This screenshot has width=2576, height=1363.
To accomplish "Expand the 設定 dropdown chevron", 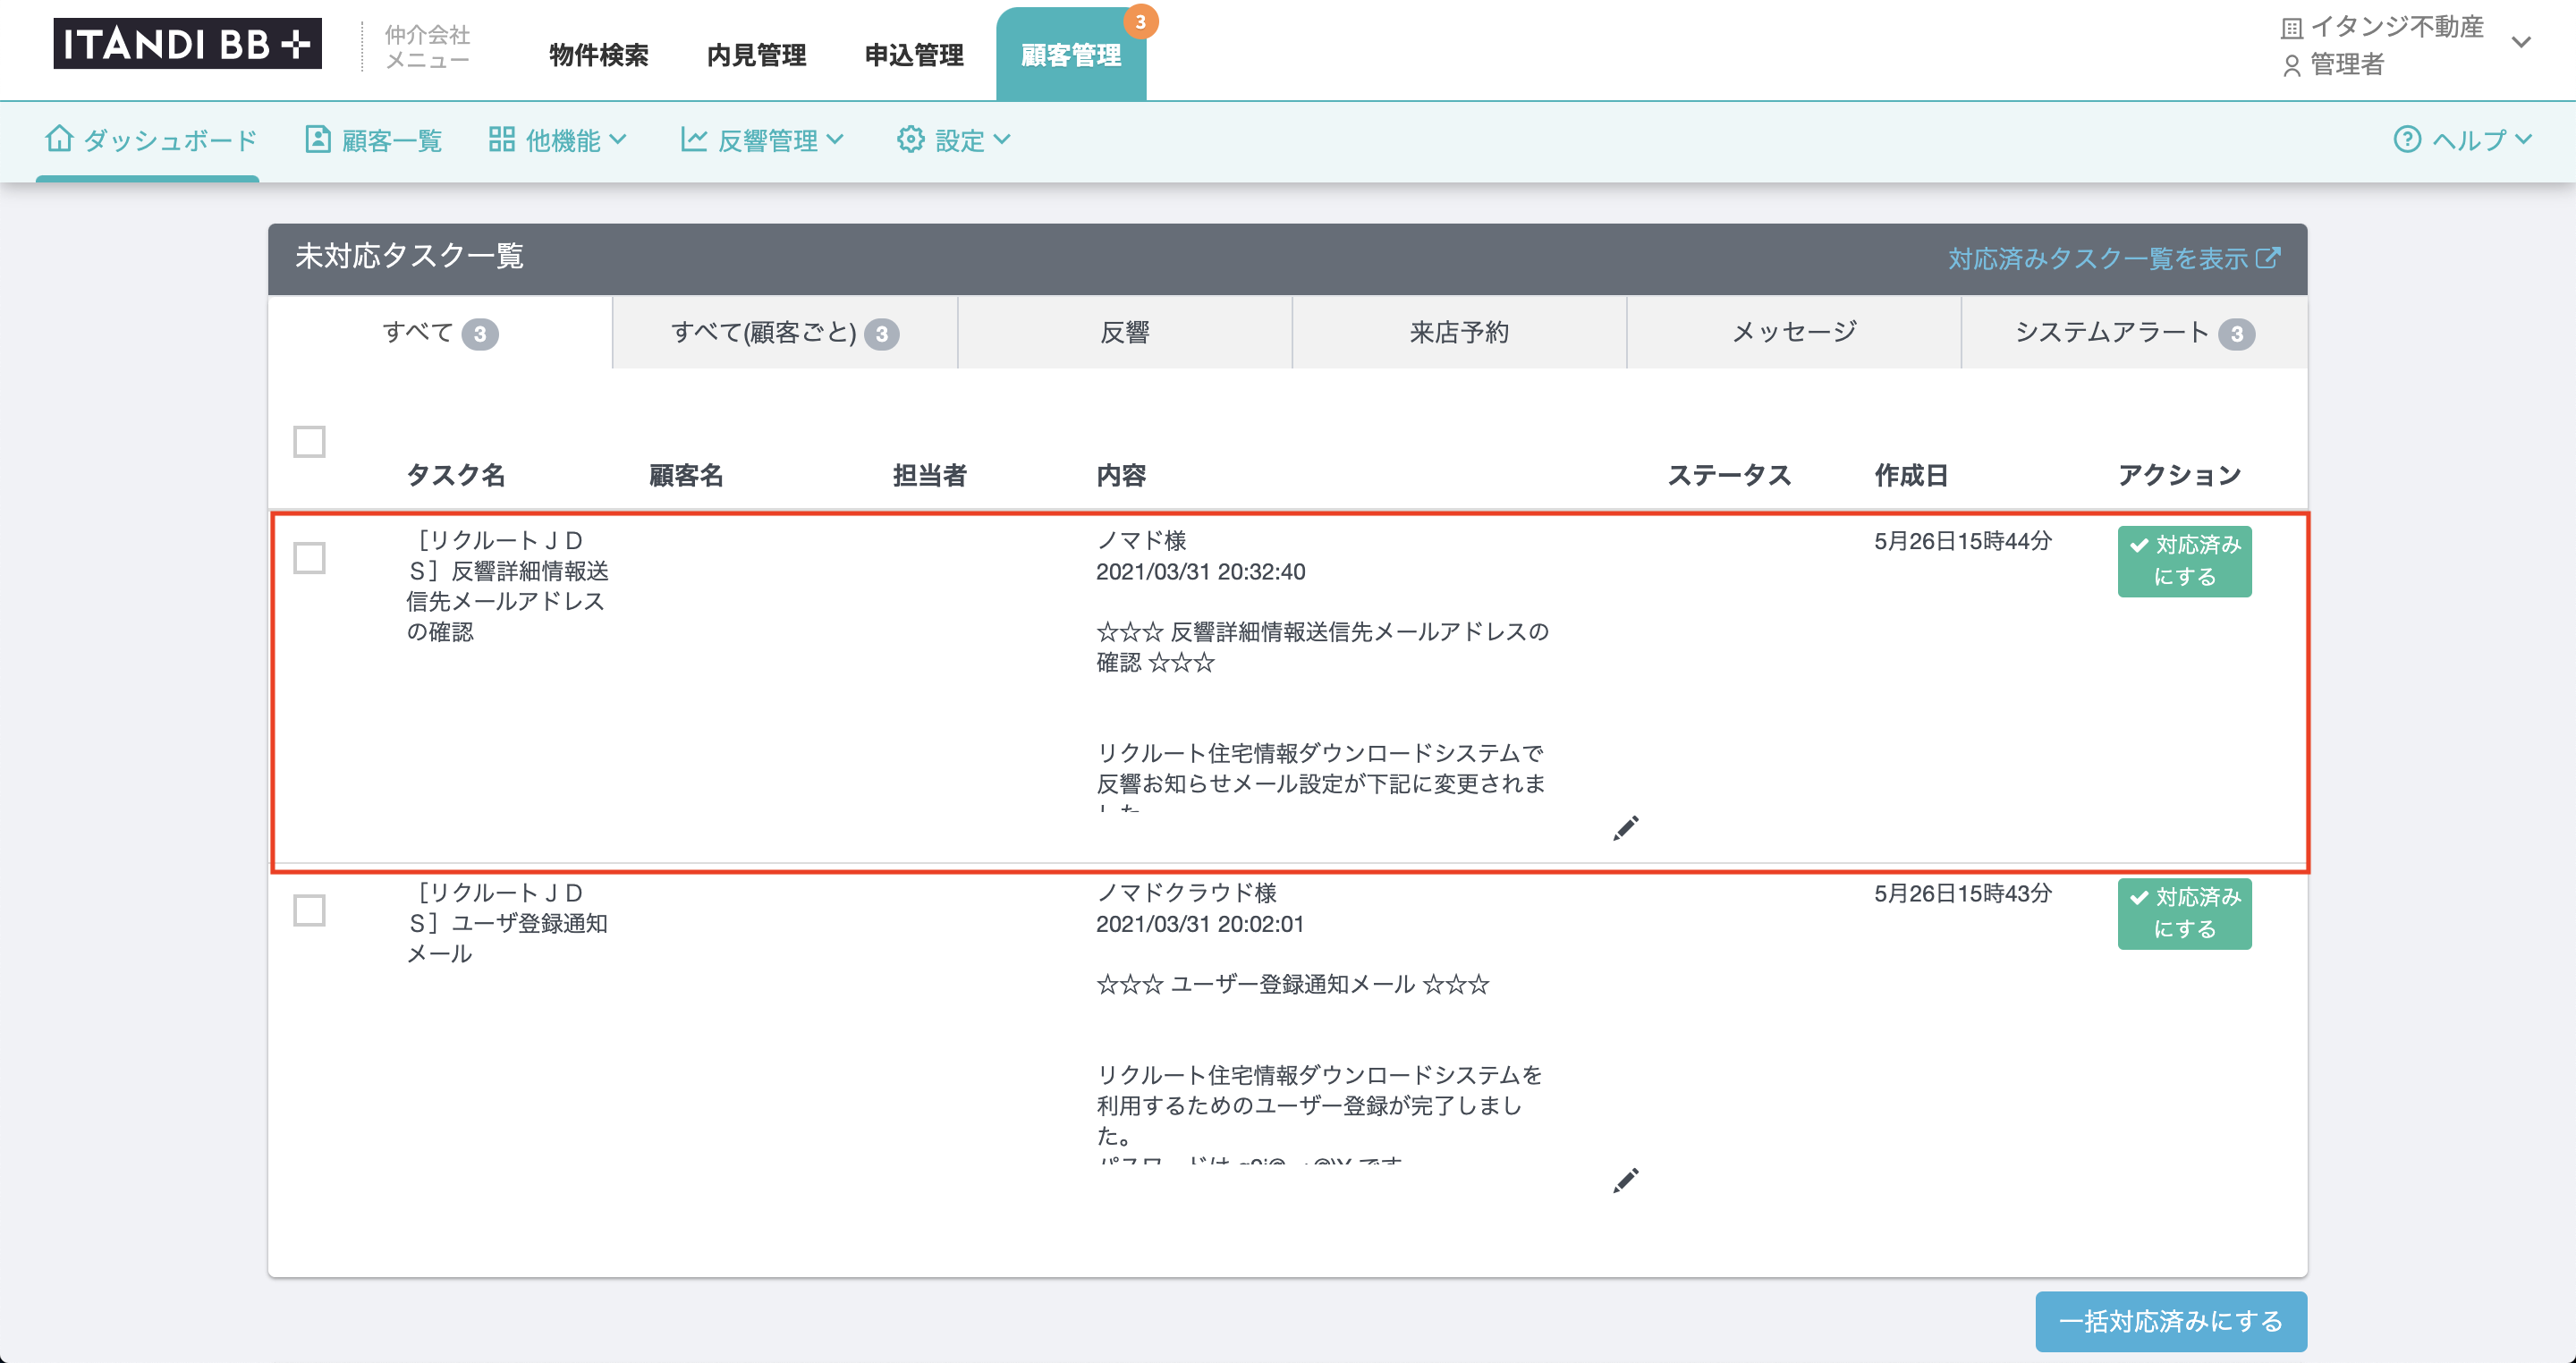I will pos(1002,140).
